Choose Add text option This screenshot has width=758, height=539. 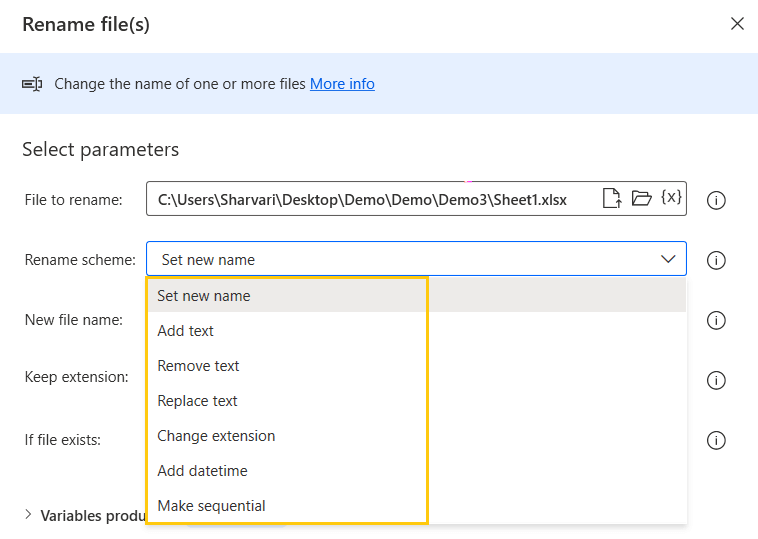point(416,331)
